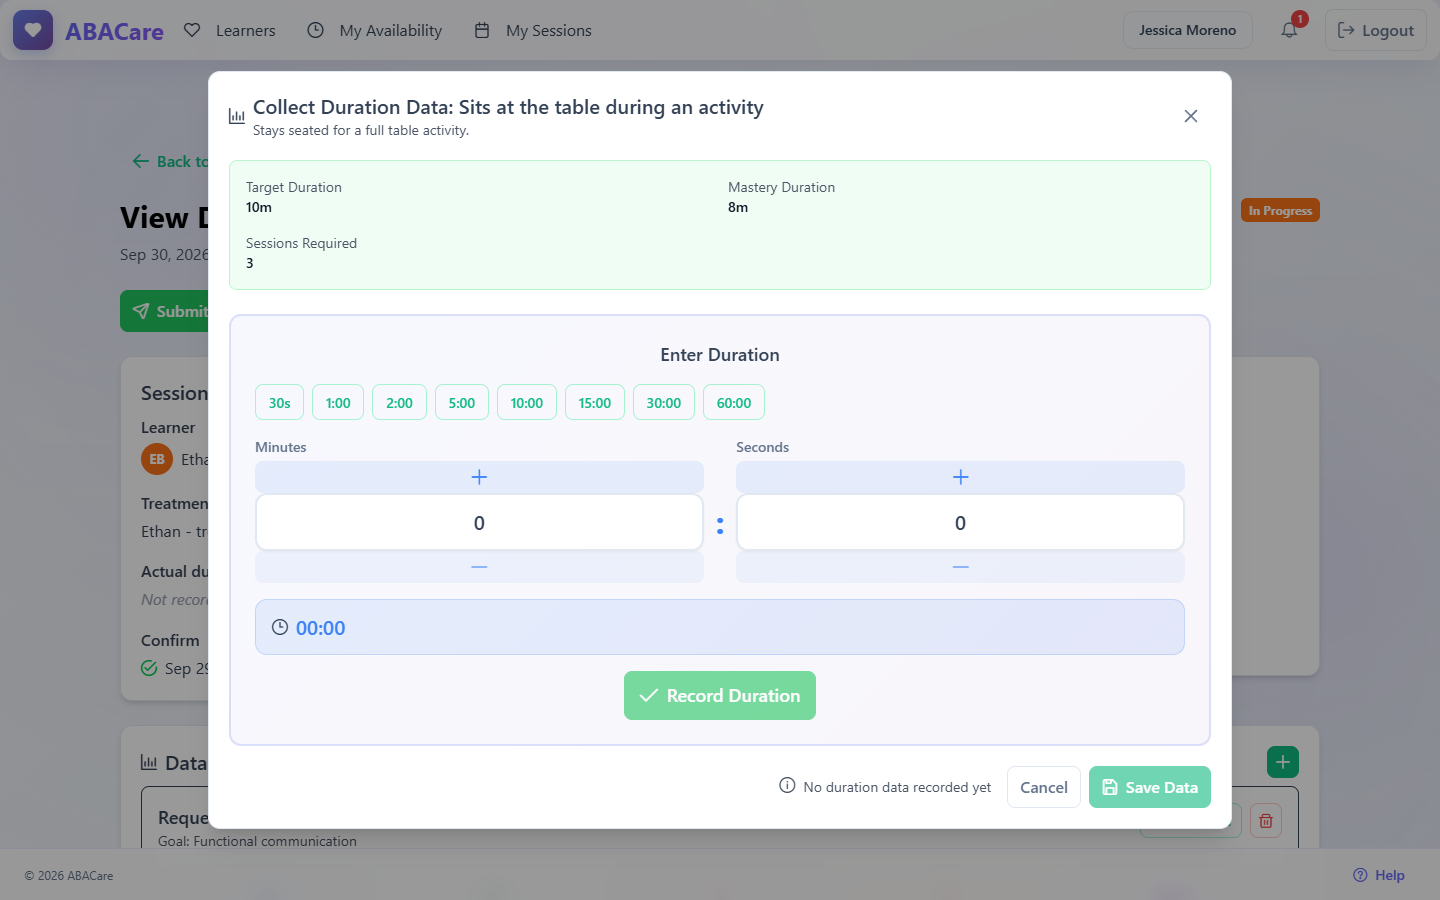Choose the 30:00 preset duration
1440x900 pixels.
click(664, 403)
